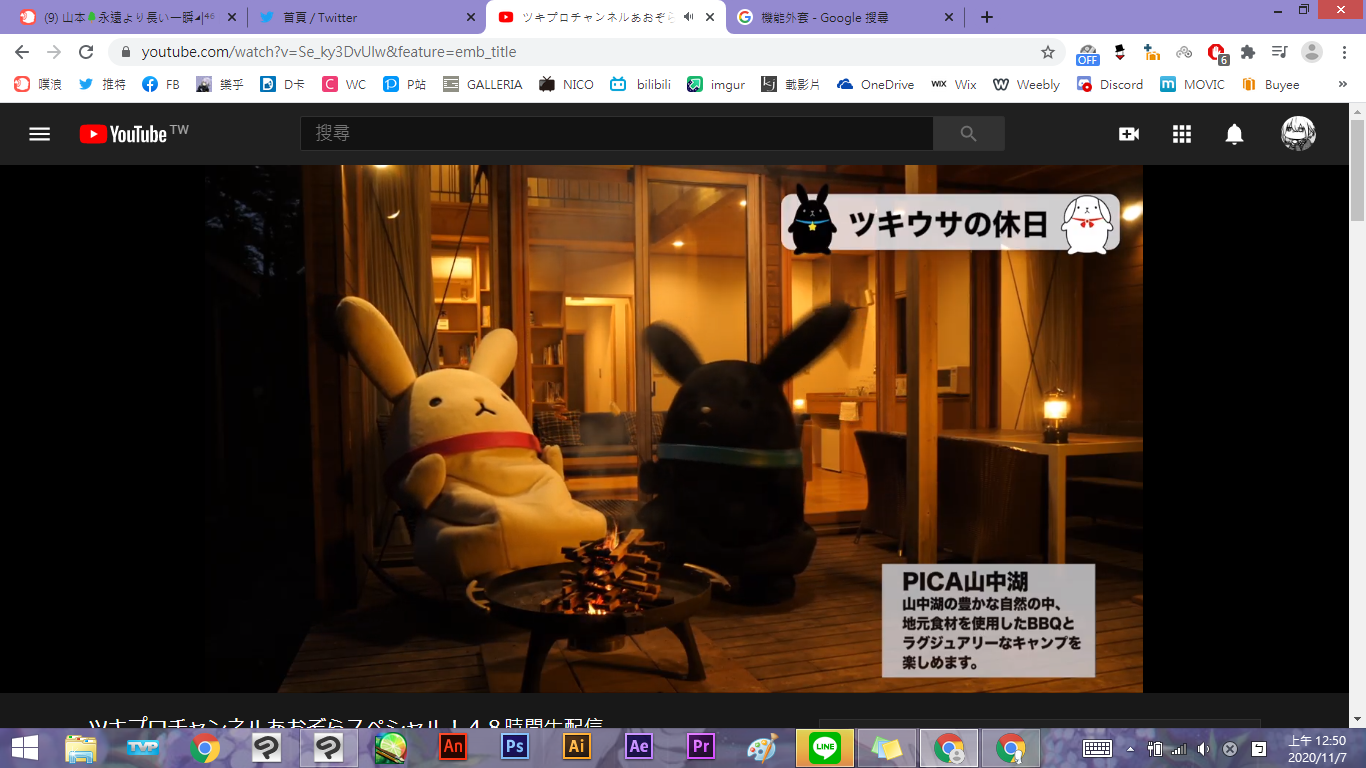Open the 噗浪 bookmark
This screenshot has height=768, width=1366.
click(38, 85)
